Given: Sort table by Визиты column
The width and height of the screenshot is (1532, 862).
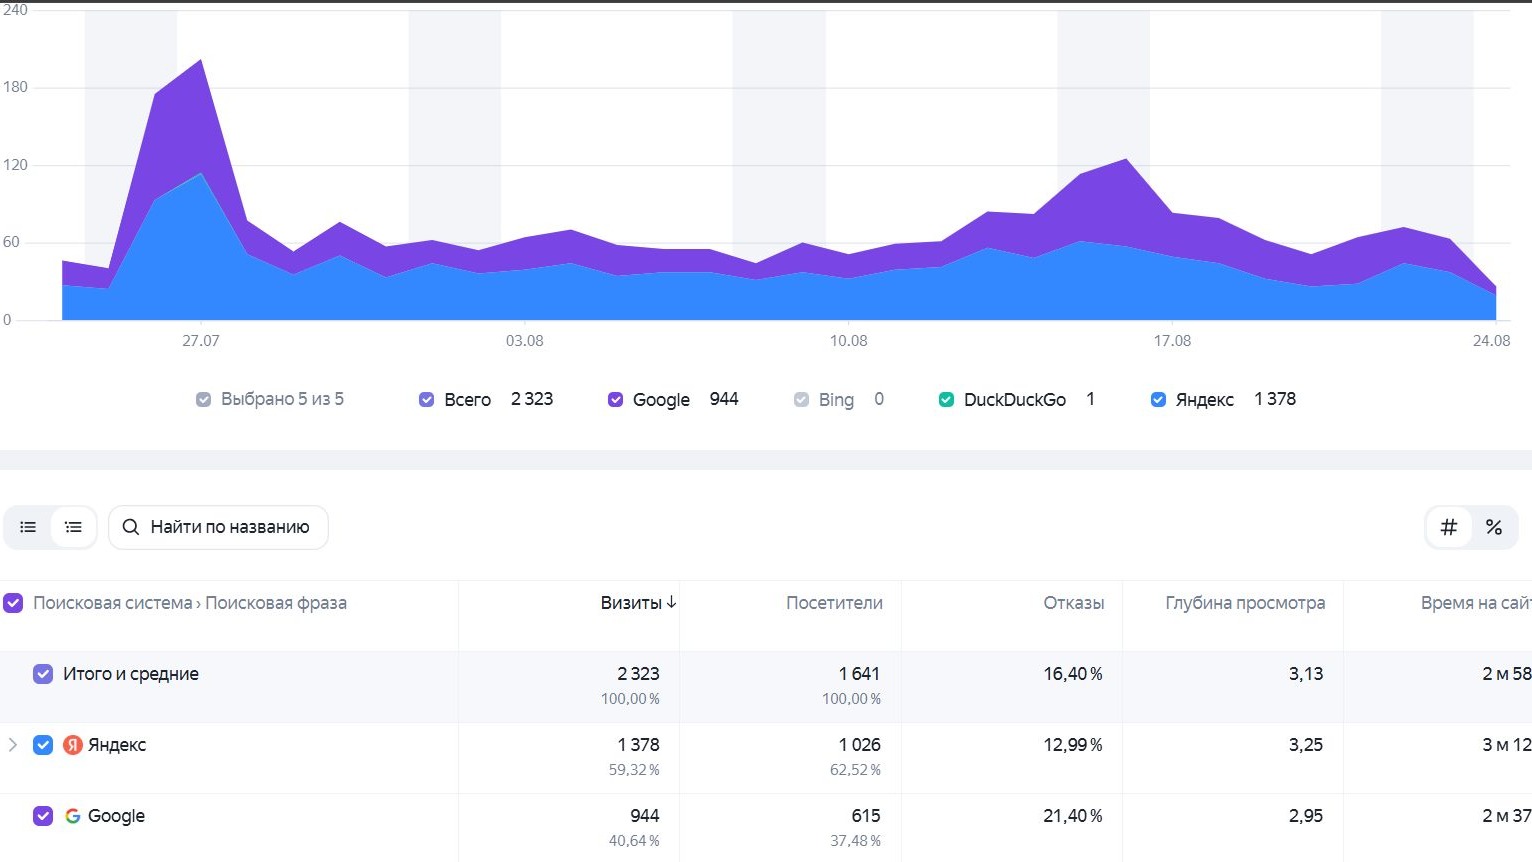Looking at the screenshot, I should (631, 603).
